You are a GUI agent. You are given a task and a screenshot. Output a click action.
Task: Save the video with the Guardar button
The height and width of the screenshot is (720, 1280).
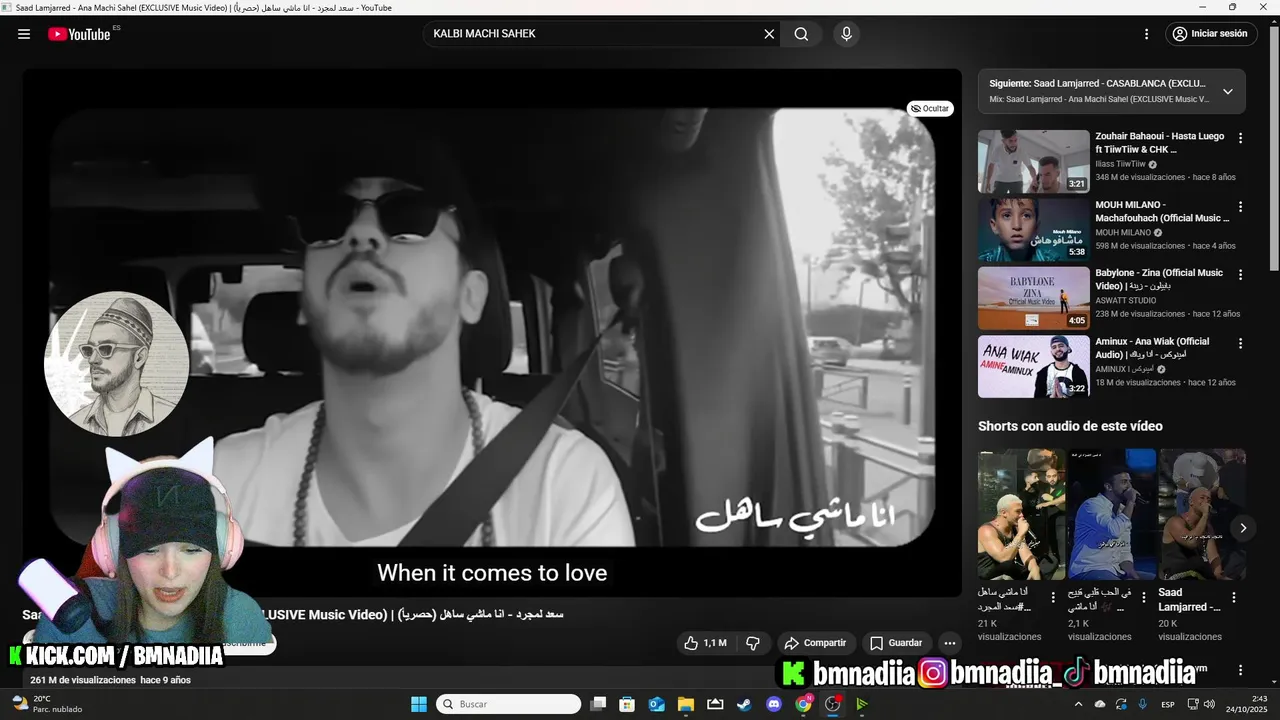point(896,643)
